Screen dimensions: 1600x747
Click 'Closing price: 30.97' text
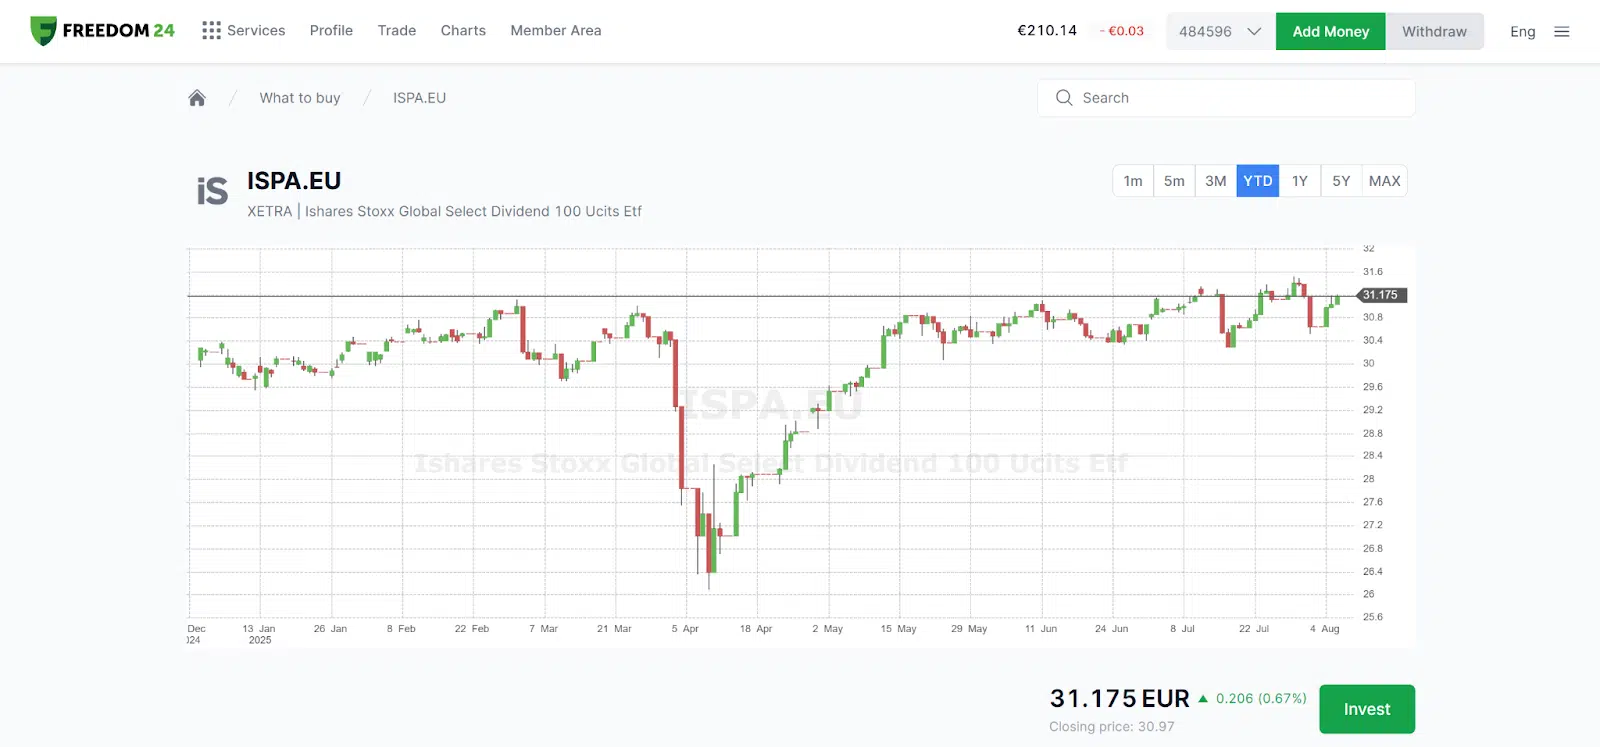pos(1112,727)
